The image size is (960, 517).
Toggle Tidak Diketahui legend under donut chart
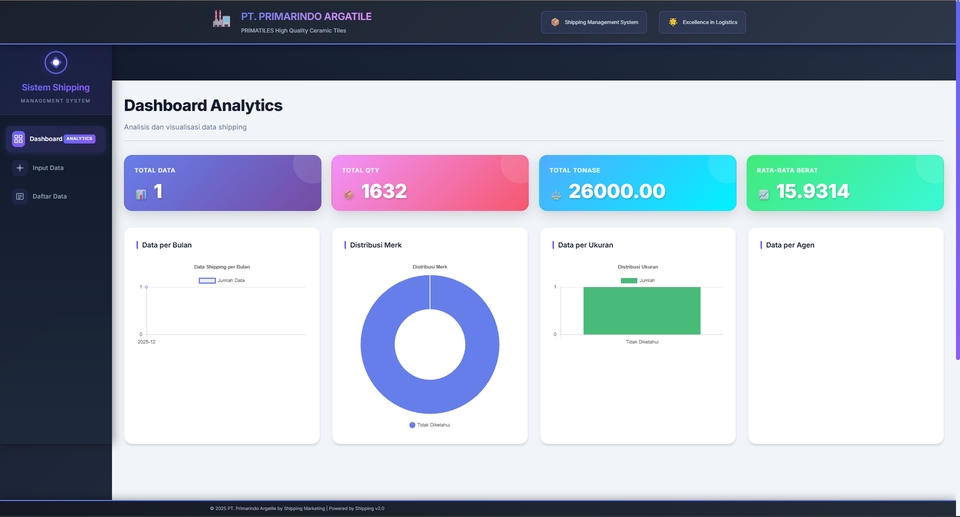(430, 425)
